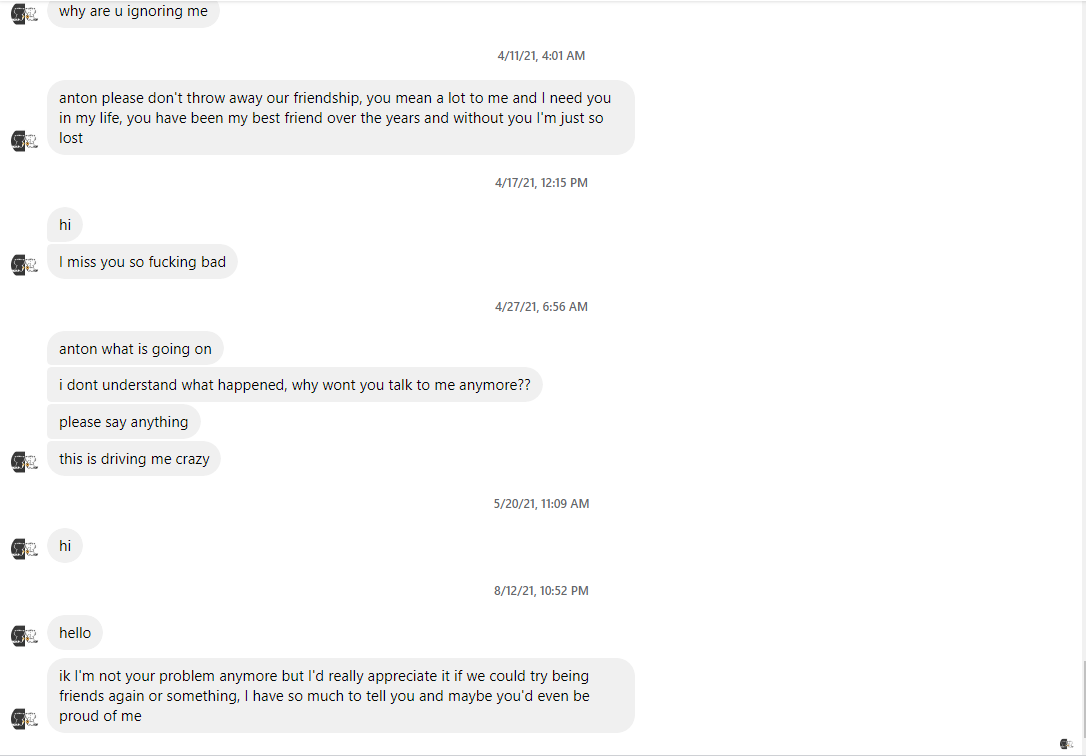Select the 'why are u ignoring me' bubble
The width and height of the screenshot is (1086, 756).
[133, 12]
